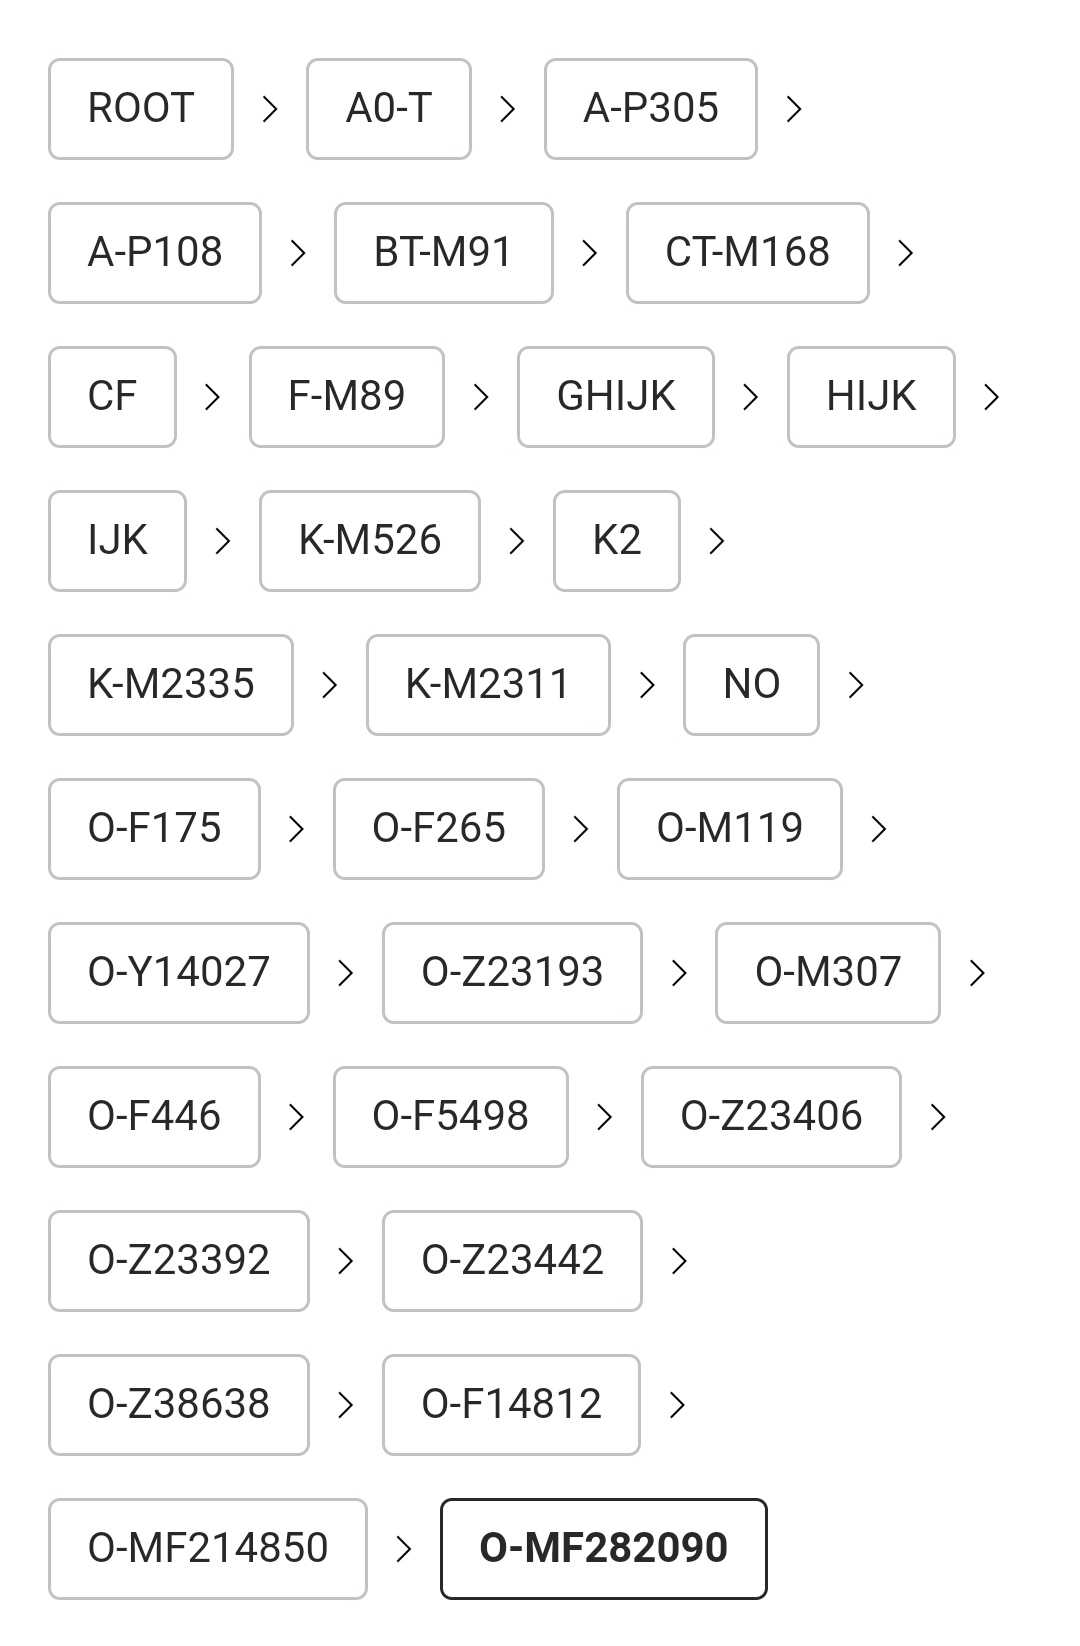This screenshot has width=1080, height=1646.
Task: Select the O-M119 node
Action: tap(730, 829)
